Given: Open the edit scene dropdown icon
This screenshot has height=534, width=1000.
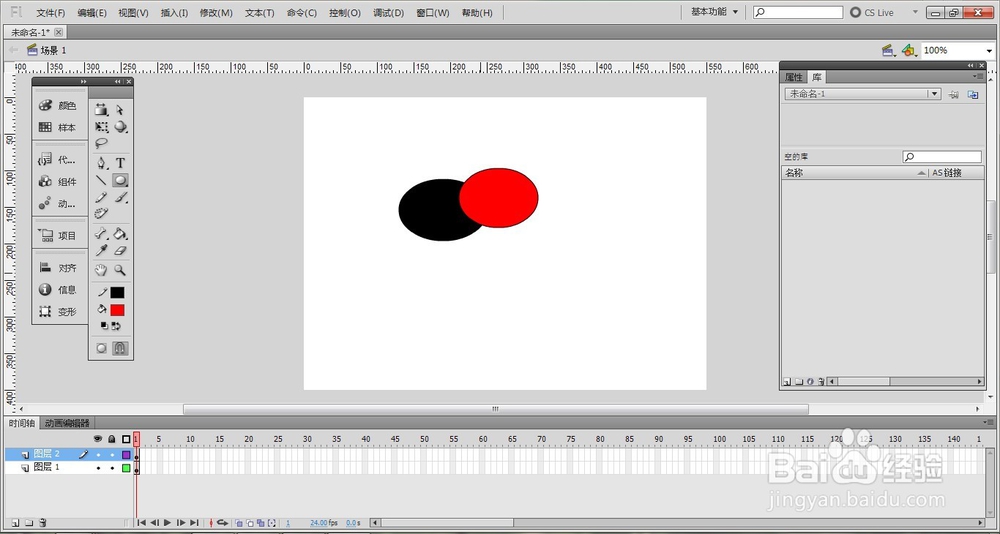Looking at the screenshot, I should click(887, 50).
